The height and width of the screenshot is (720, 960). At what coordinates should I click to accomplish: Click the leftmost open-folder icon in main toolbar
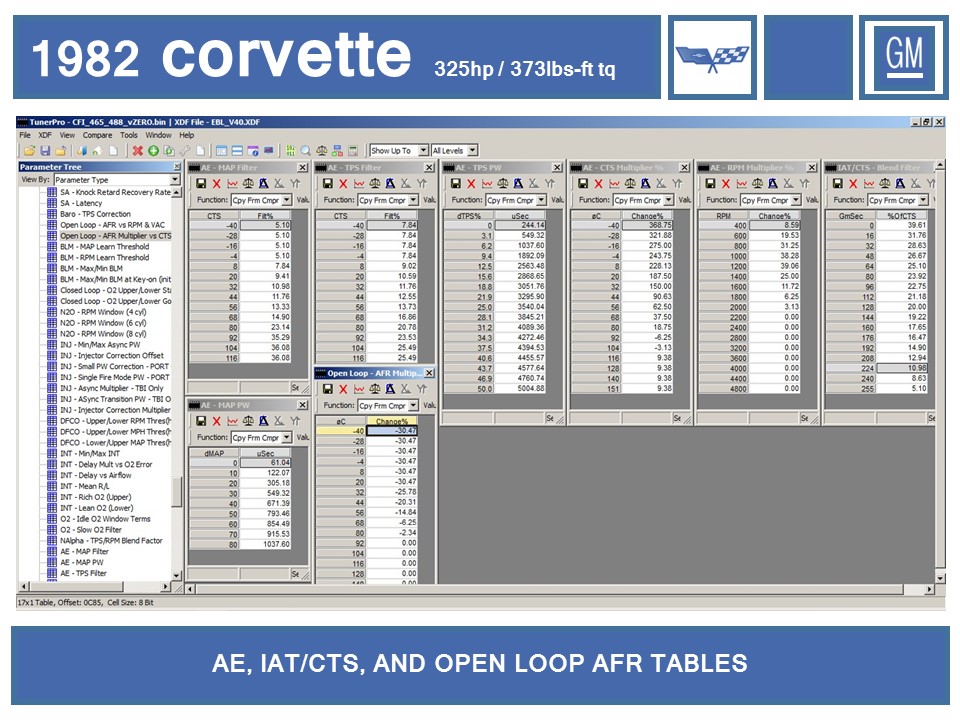tap(29, 151)
